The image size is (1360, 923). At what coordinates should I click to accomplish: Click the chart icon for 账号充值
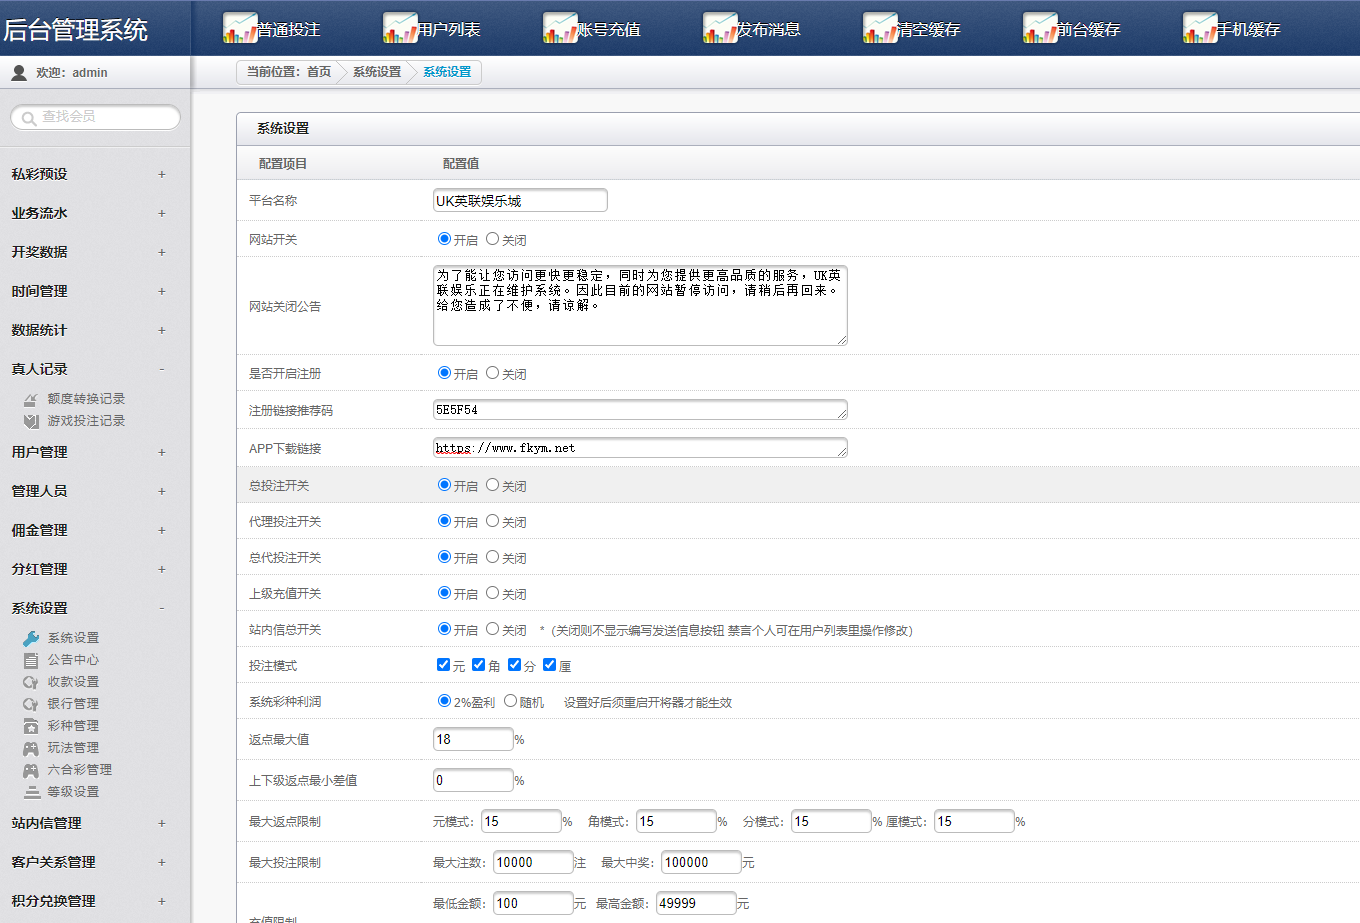(559, 28)
